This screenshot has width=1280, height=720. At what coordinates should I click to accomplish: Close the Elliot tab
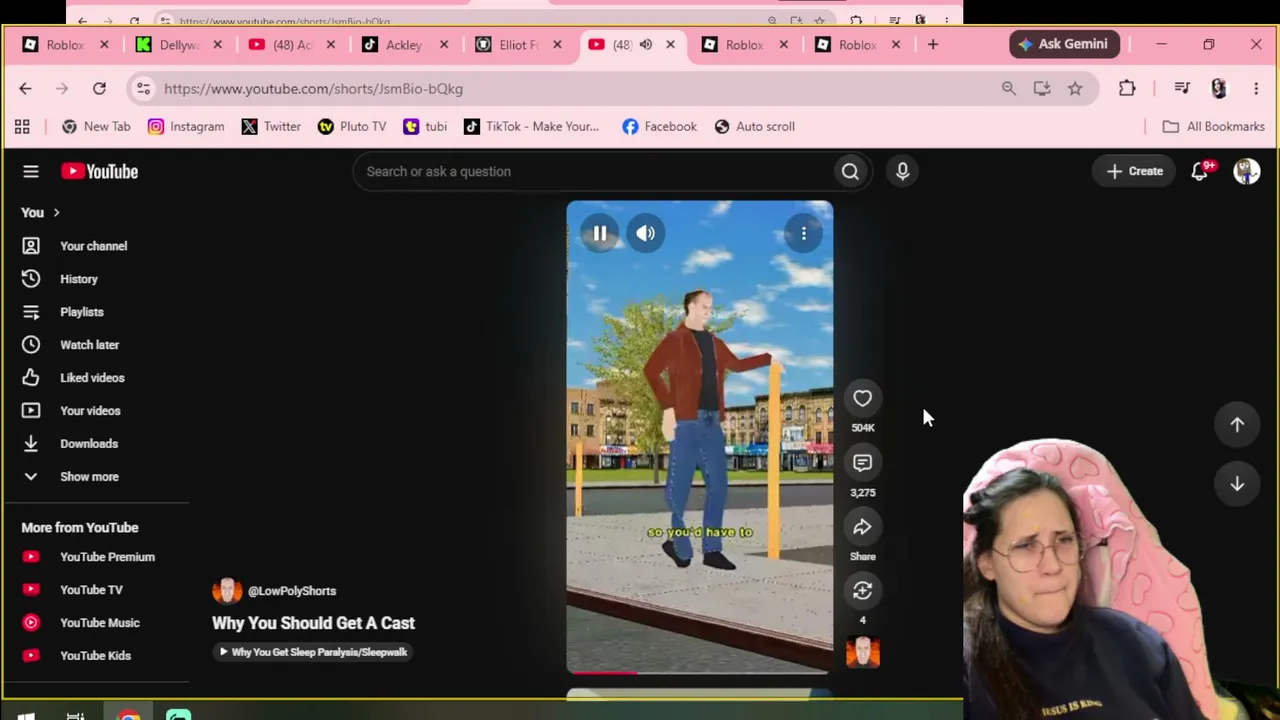557,44
